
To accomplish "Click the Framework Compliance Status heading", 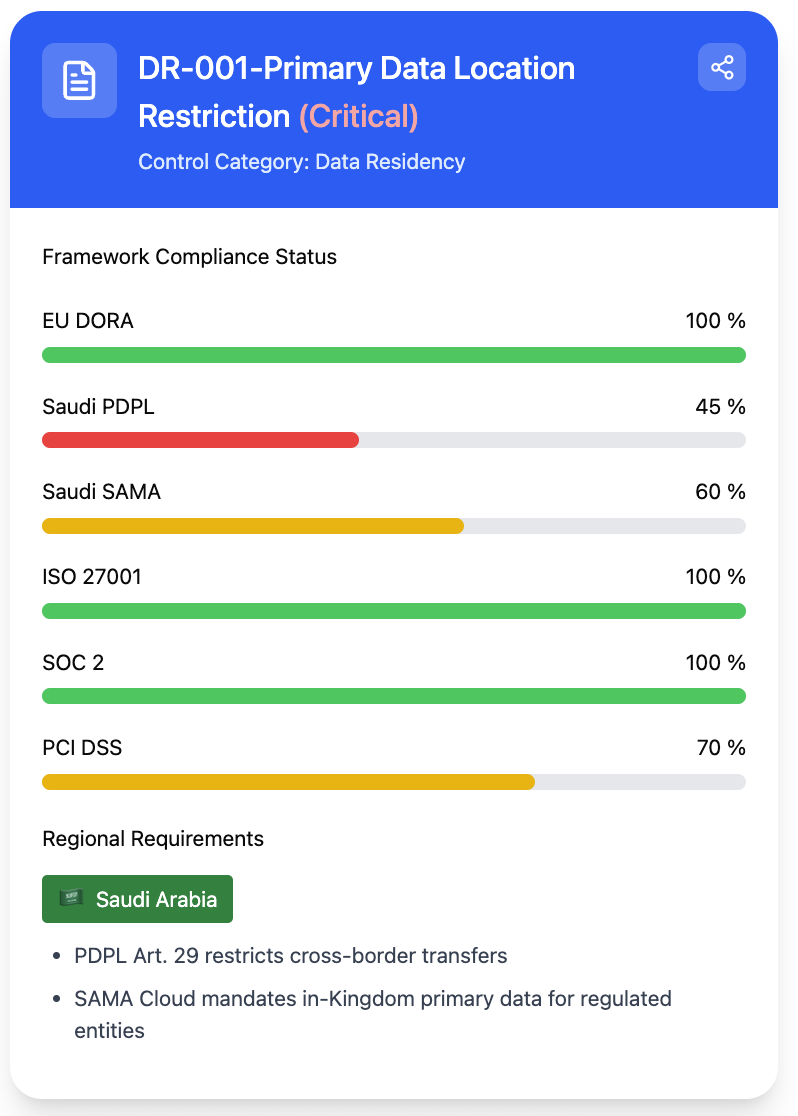I will click(189, 257).
